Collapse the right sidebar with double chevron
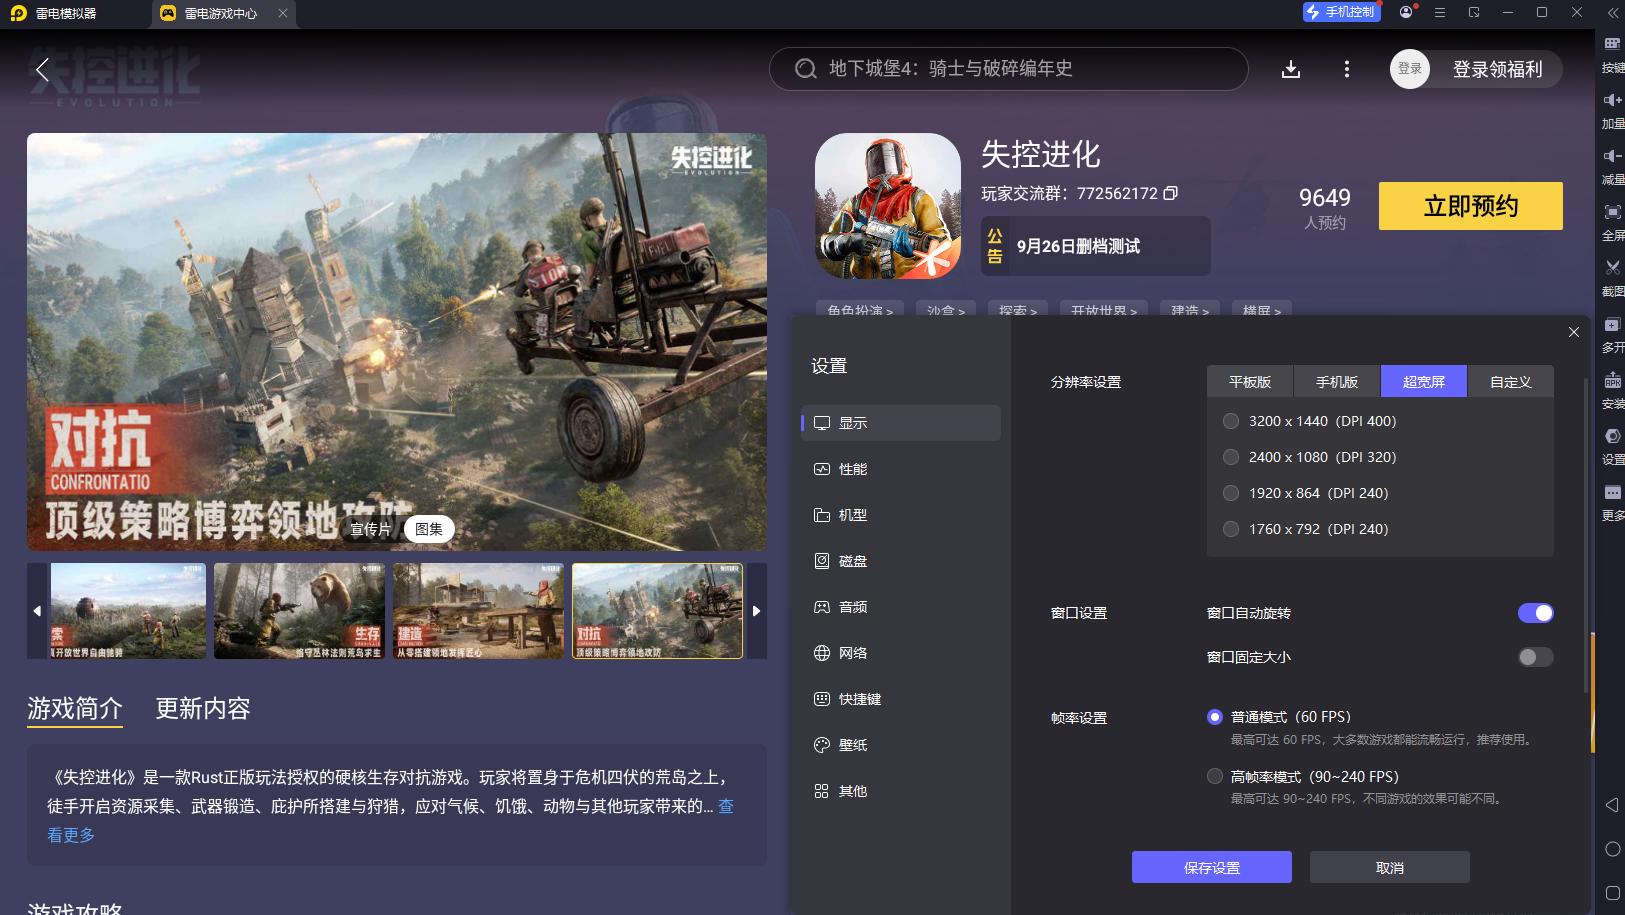The image size is (1625, 915). [1612, 13]
